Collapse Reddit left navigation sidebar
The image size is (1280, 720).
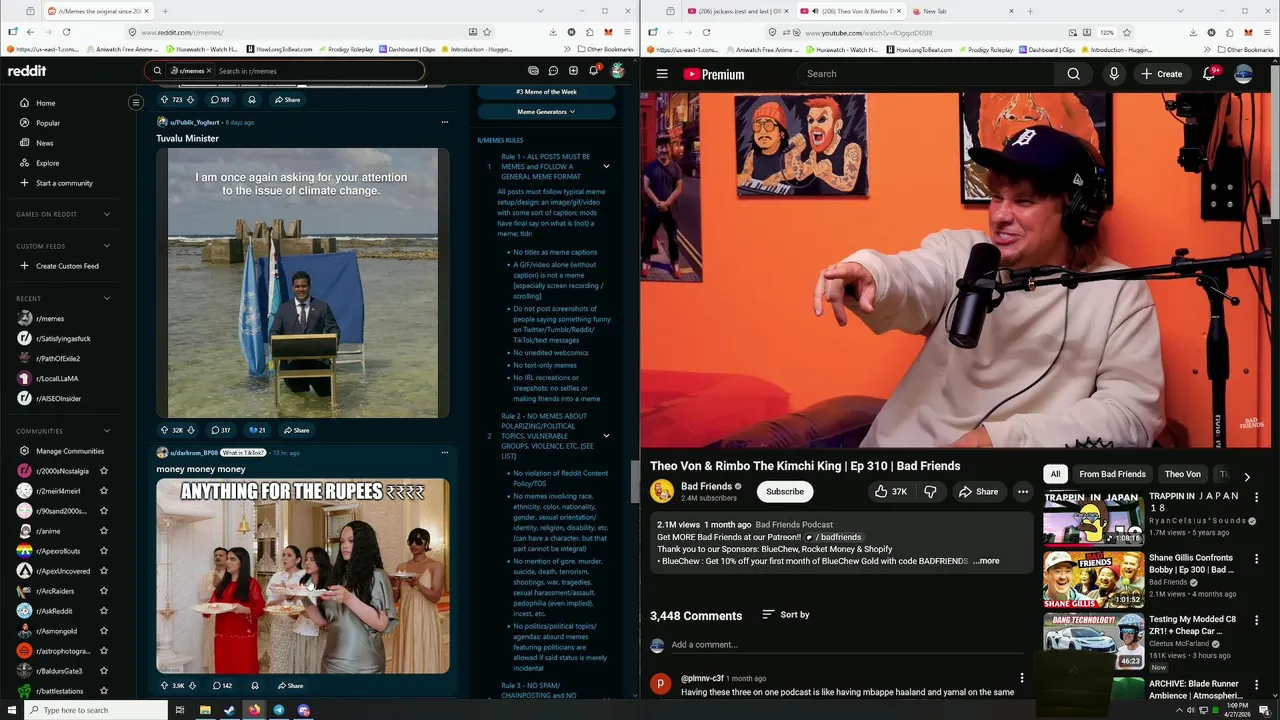tap(136, 102)
